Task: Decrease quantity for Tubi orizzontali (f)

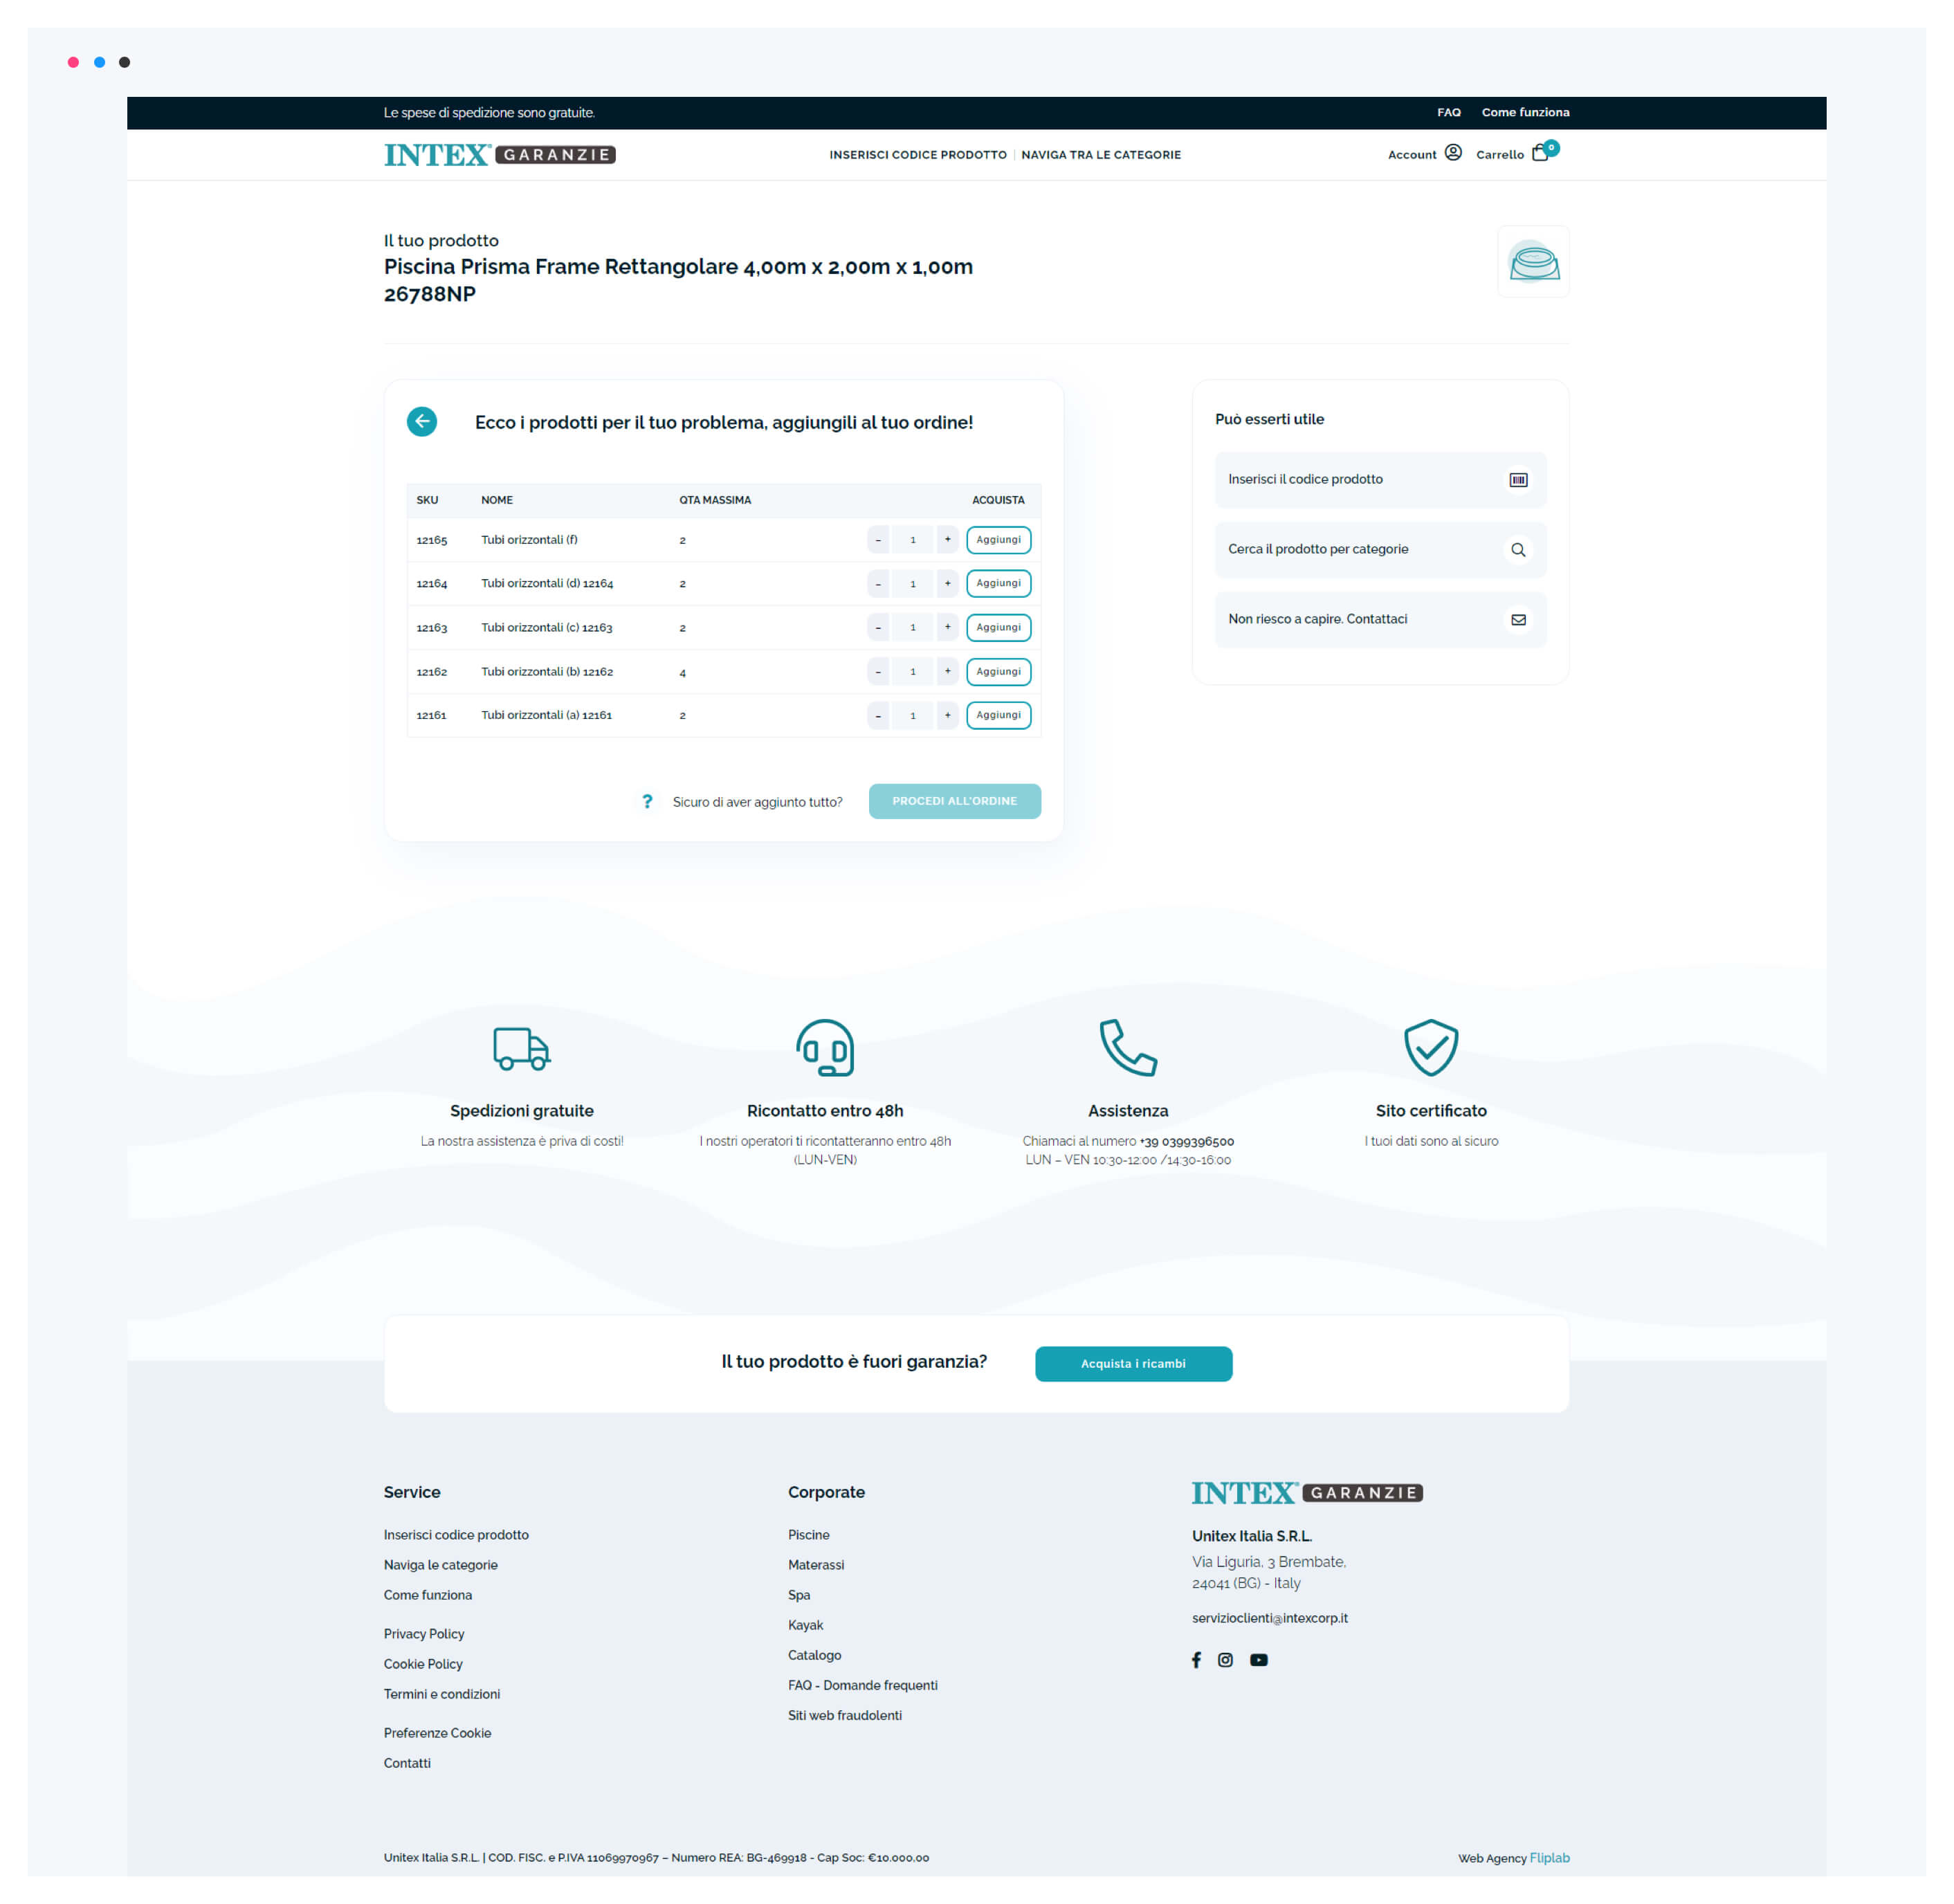Action: (x=878, y=540)
